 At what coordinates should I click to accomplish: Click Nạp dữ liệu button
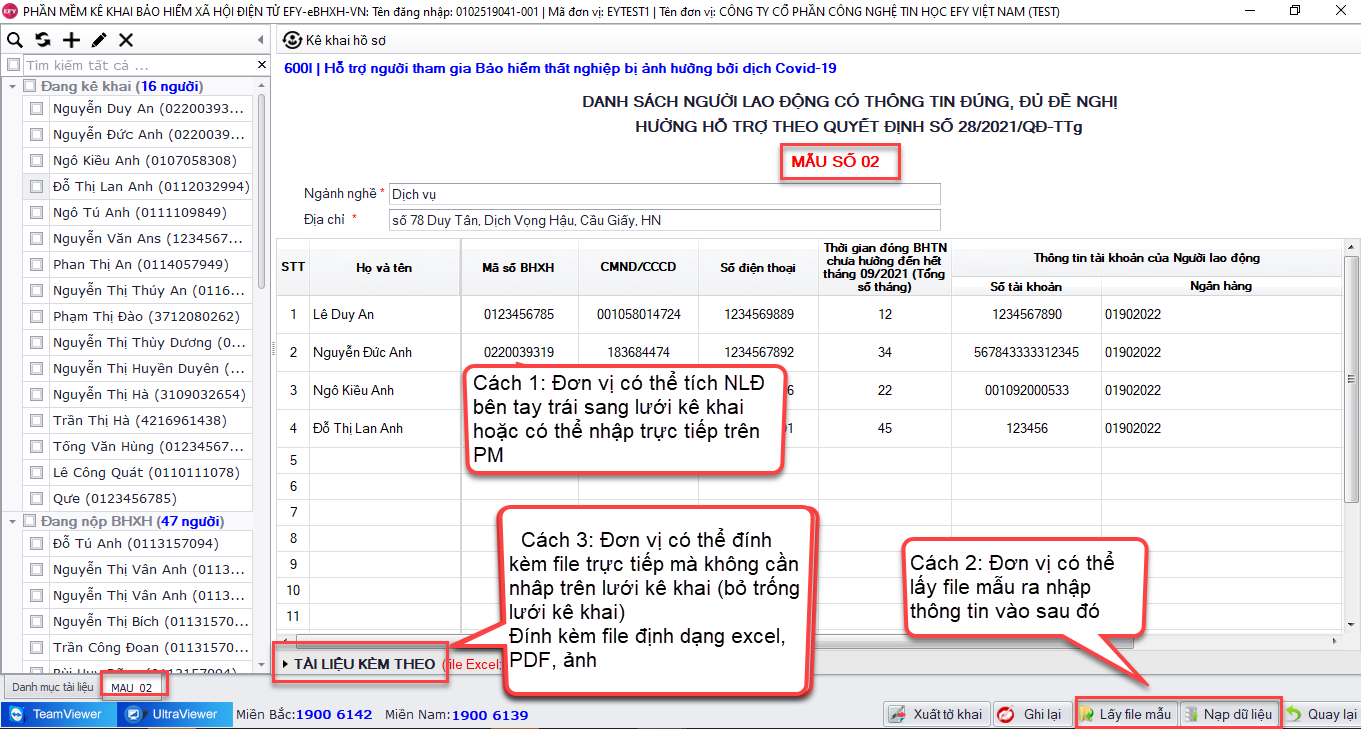coord(1229,714)
